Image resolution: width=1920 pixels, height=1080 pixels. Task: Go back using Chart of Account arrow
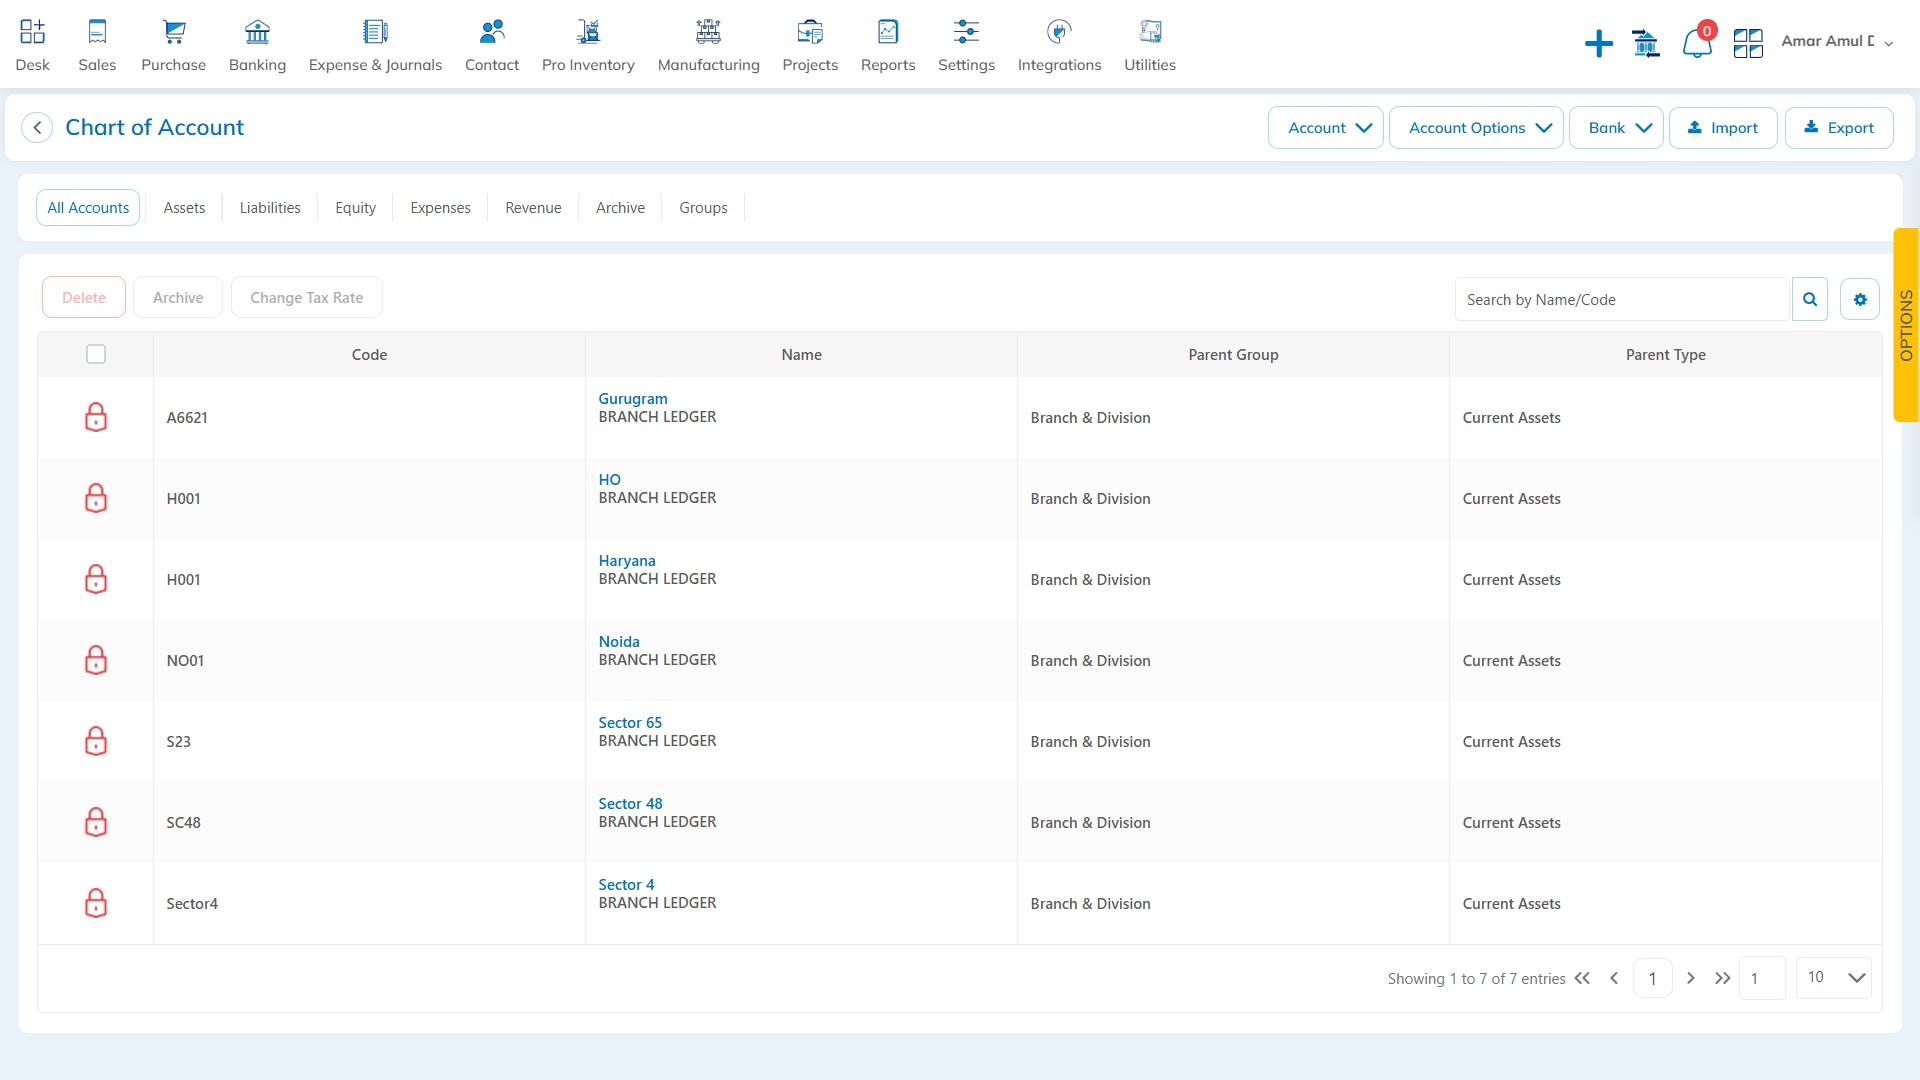tap(37, 128)
